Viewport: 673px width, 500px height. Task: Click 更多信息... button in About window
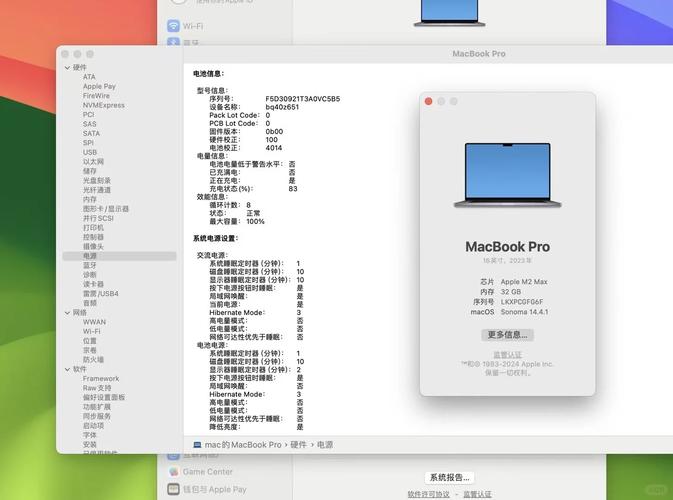pyautogui.click(x=507, y=335)
